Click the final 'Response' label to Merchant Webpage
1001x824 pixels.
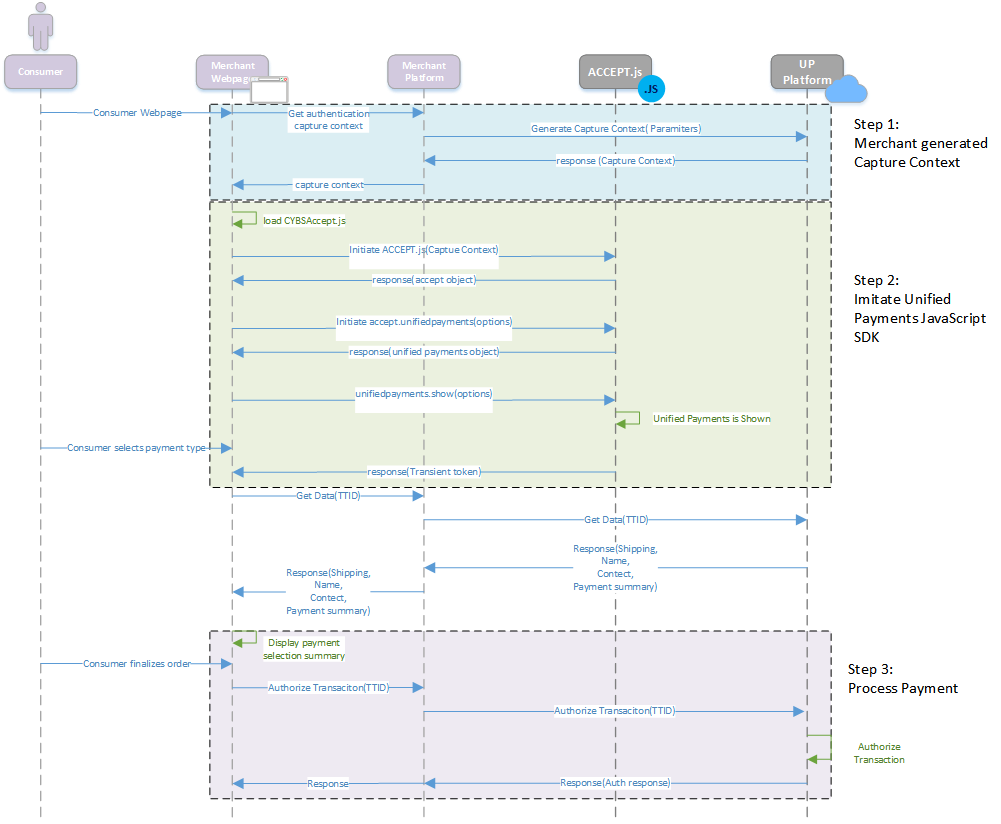(328, 783)
